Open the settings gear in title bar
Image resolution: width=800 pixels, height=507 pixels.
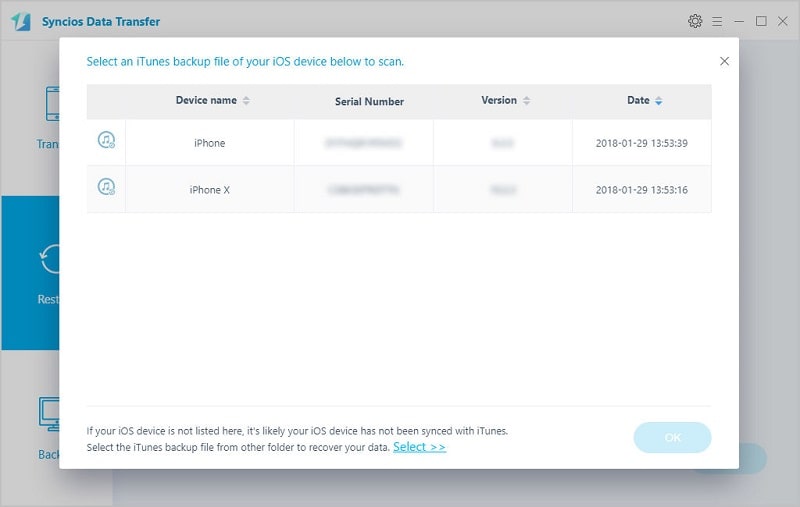click(695, 21)
